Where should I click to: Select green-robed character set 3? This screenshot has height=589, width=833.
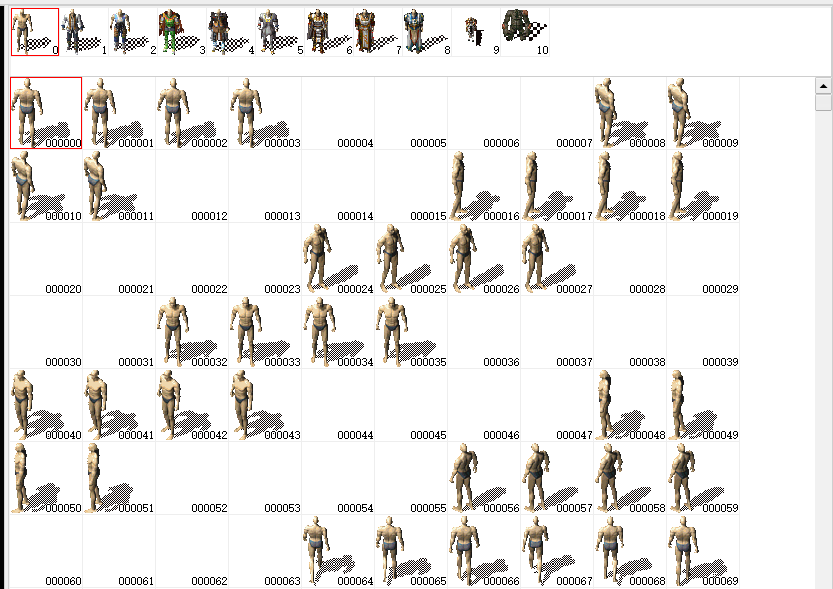182,32
